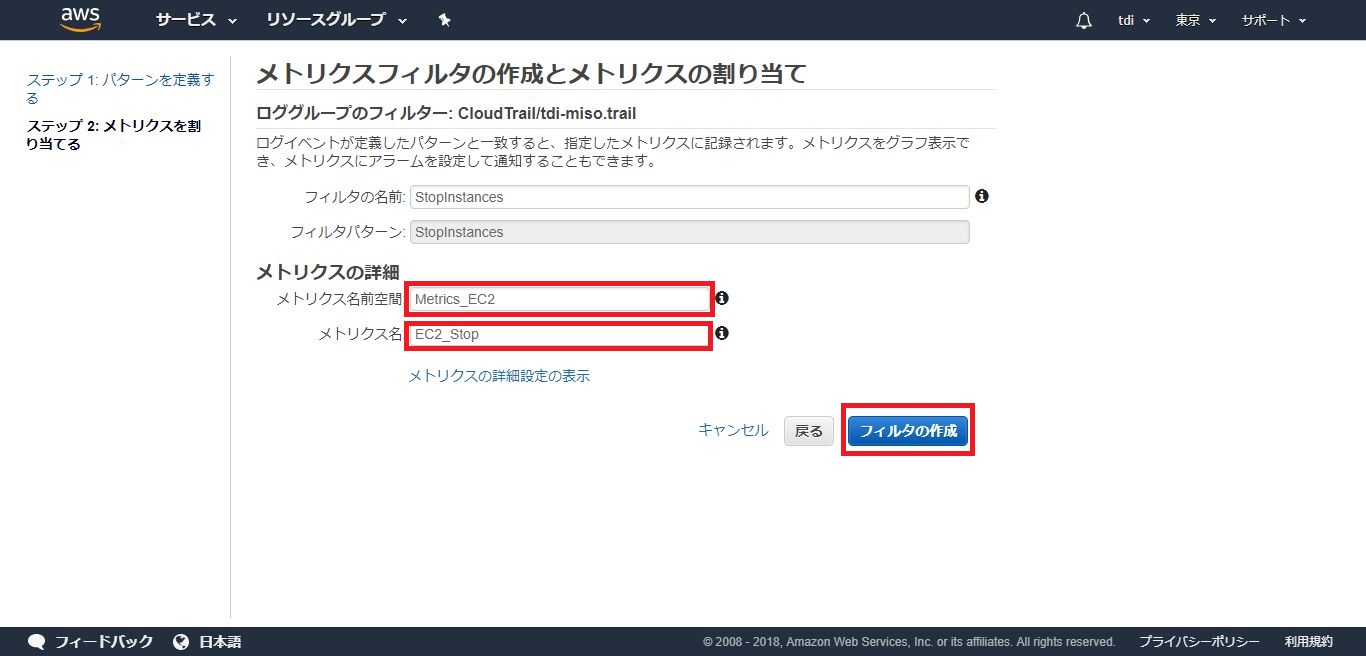
Task: Expand メトリクスの詳細設定の表示 link
Action: [499, 376]
